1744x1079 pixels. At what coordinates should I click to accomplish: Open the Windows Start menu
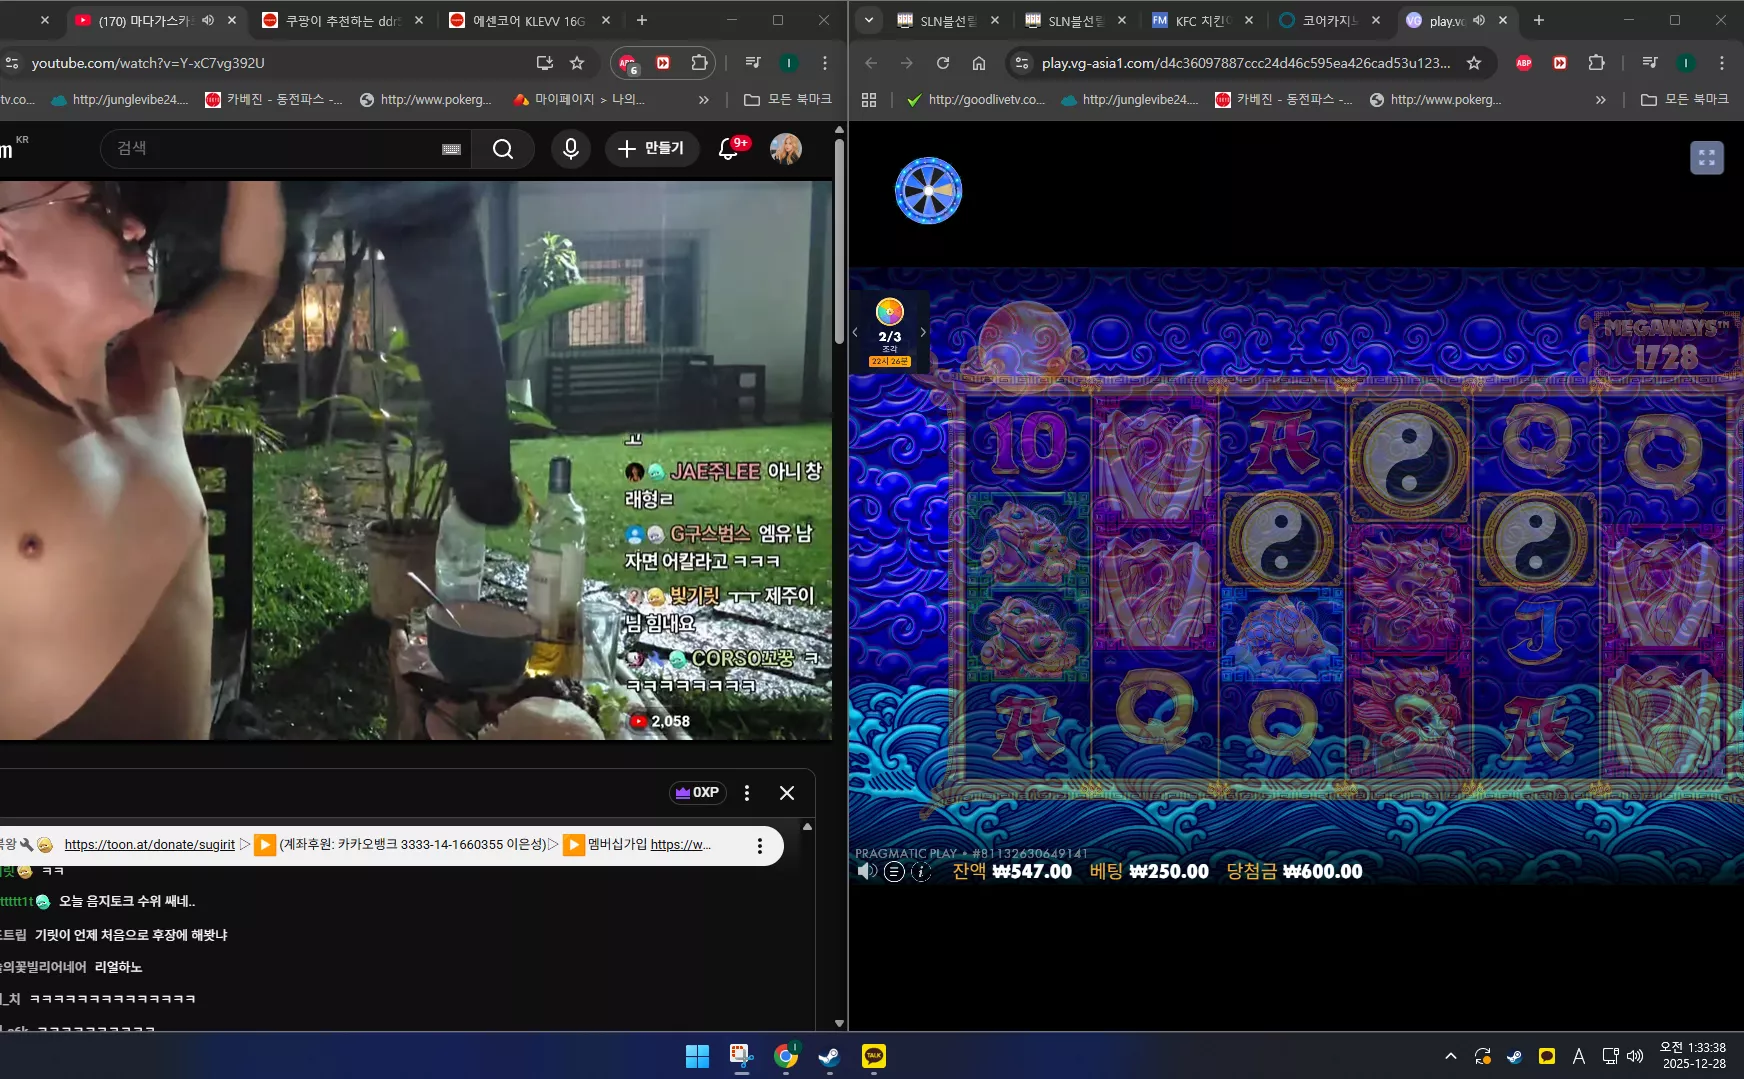pos(697,1056)
